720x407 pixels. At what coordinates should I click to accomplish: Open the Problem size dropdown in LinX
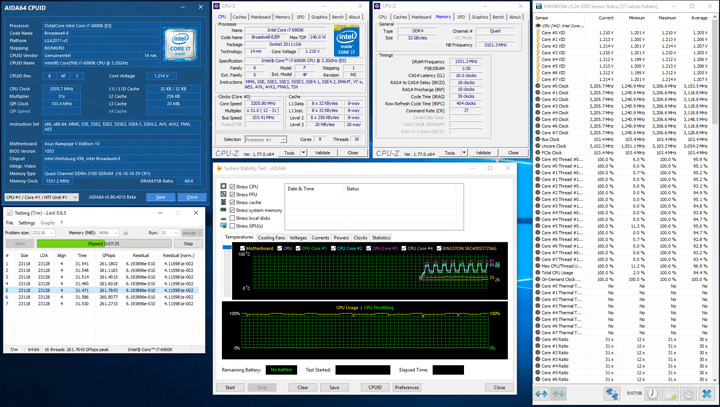click(44, 232)
